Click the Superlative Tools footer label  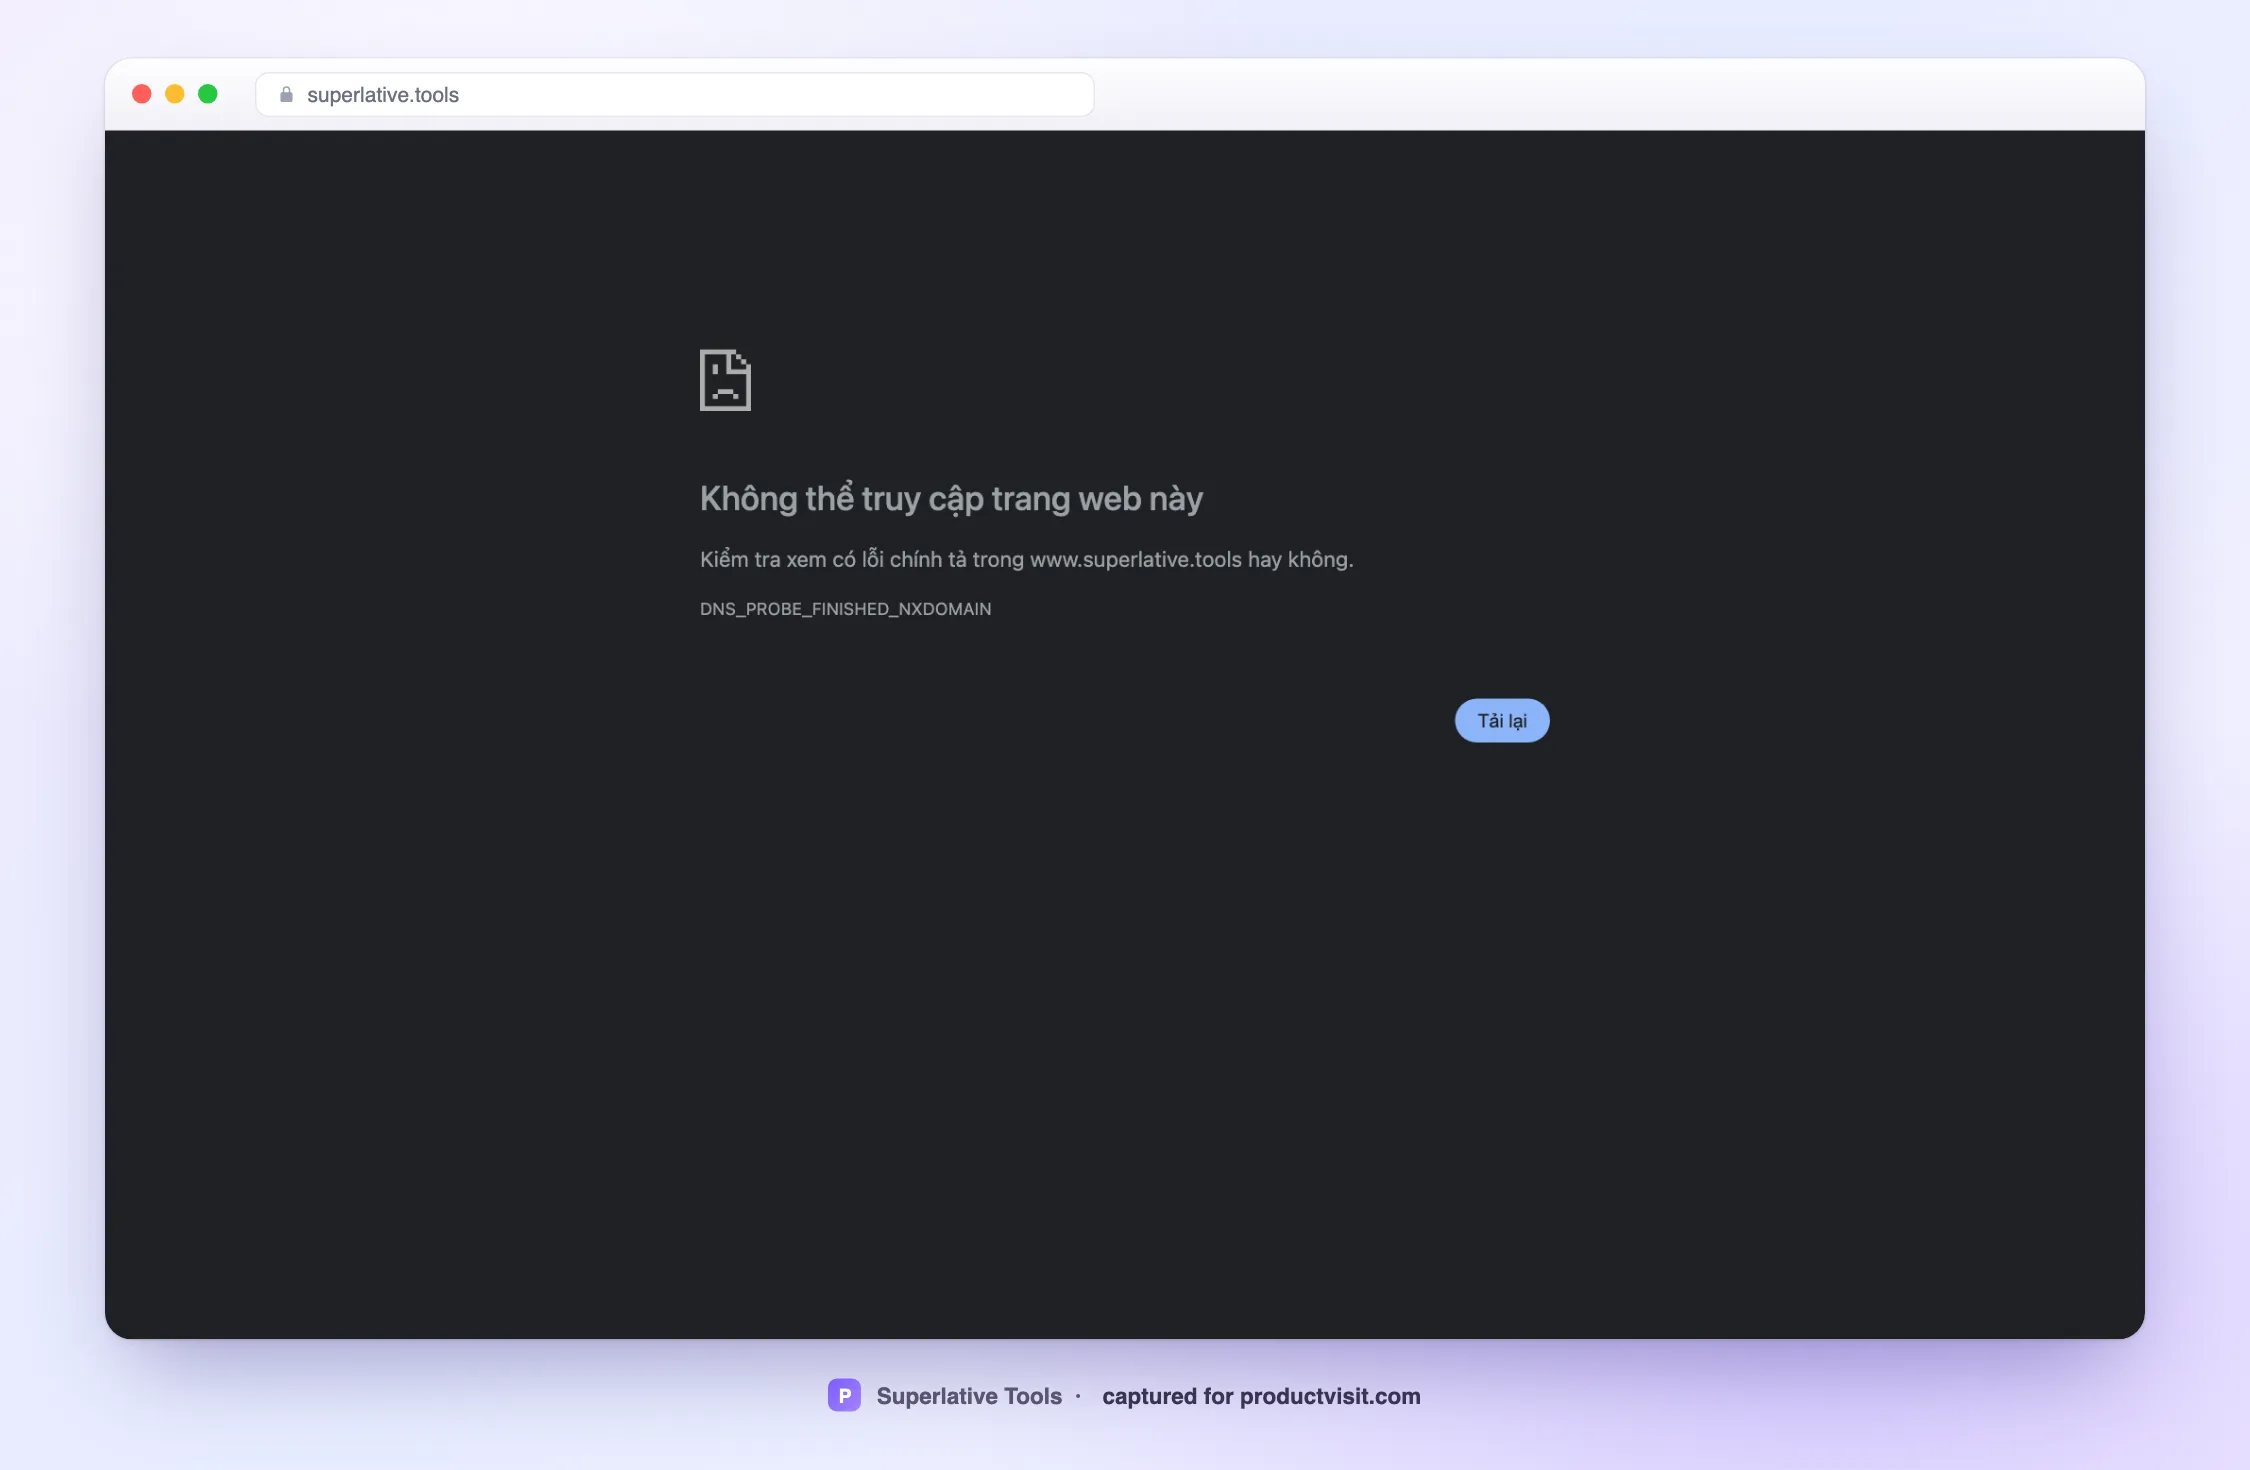click(x=969, y=1396)
